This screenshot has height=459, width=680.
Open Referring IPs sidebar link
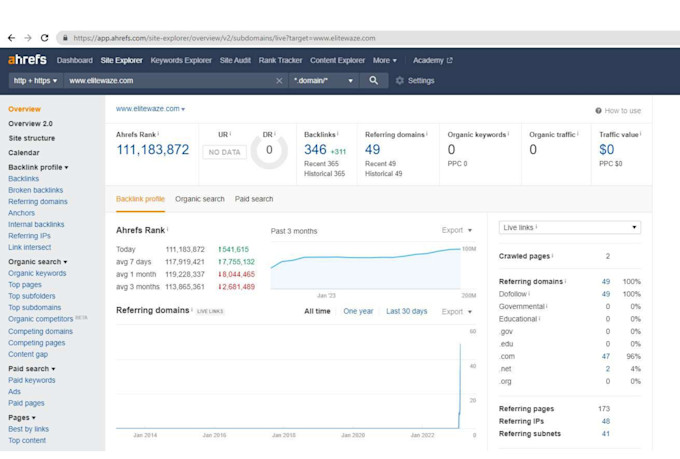click(29, 236)
